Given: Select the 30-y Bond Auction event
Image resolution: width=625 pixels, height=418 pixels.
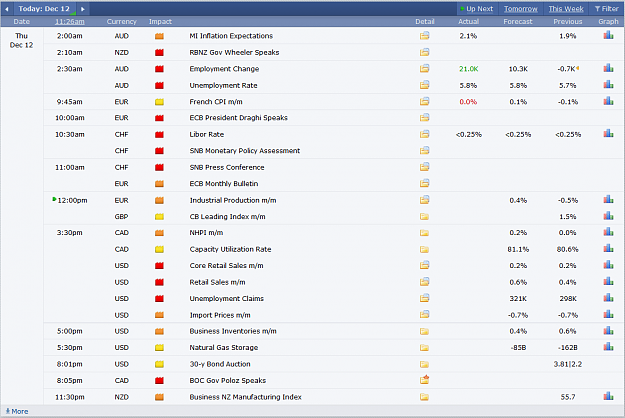Looking at the screenshot, I should 220,364.
